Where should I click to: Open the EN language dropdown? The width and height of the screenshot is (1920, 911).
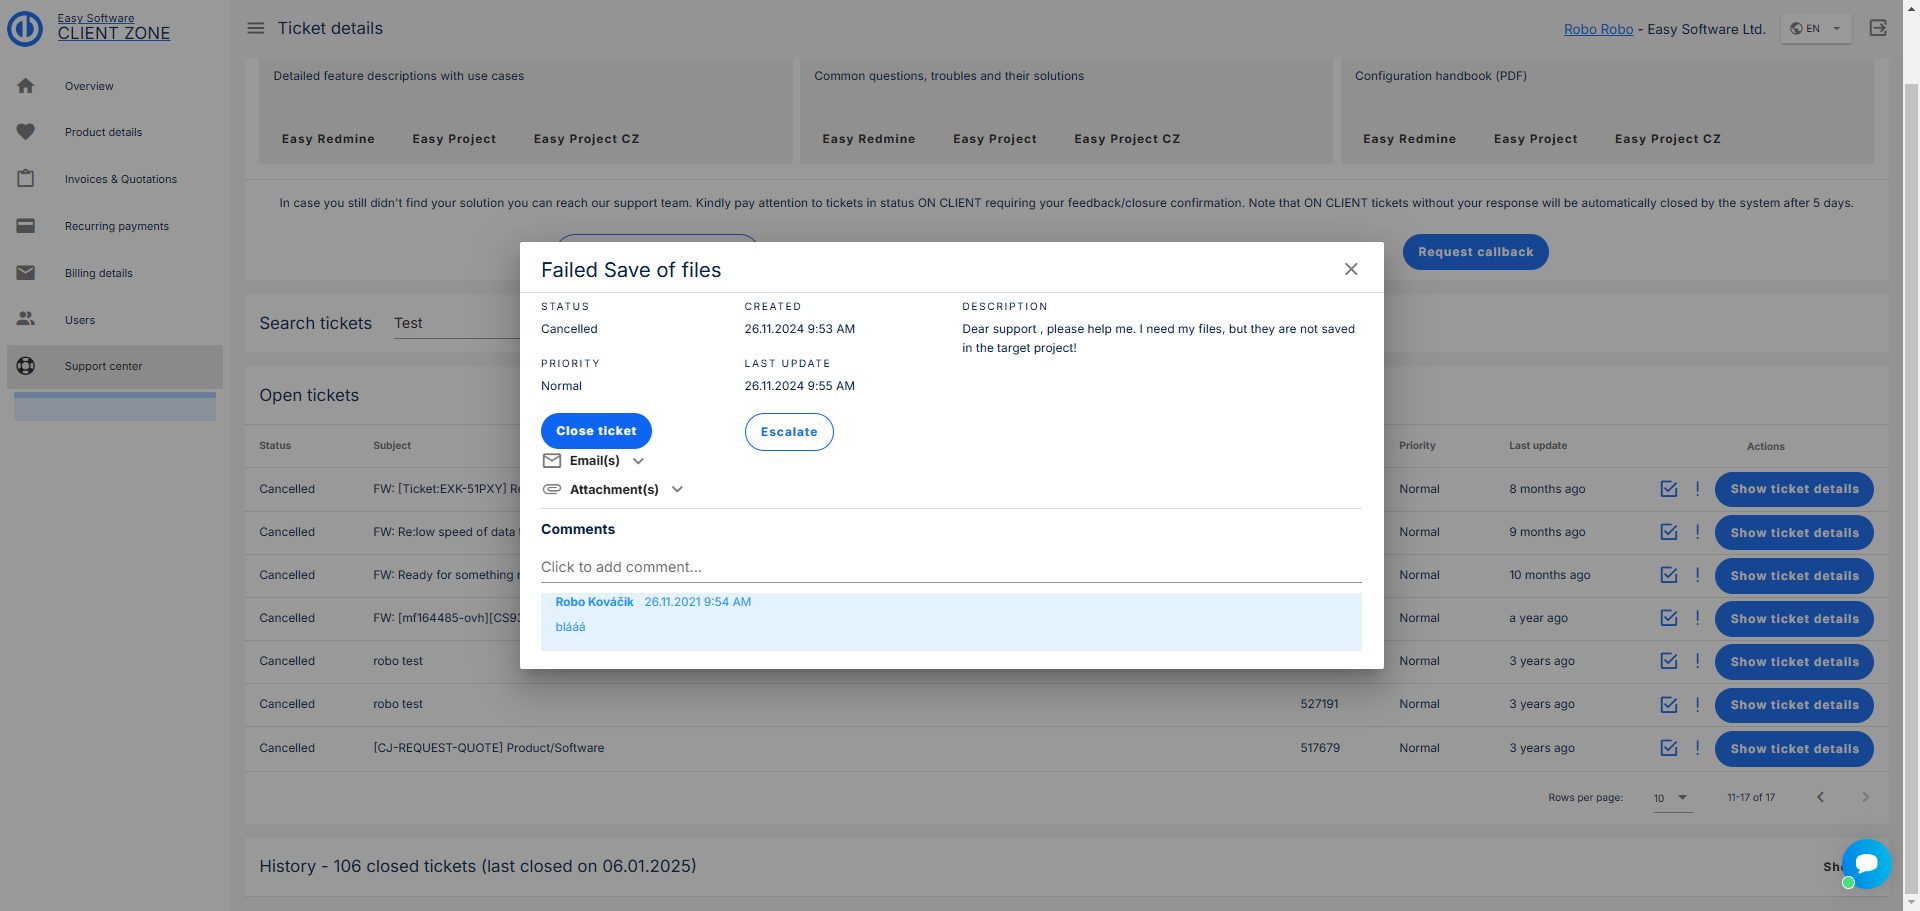(1816, 28)
